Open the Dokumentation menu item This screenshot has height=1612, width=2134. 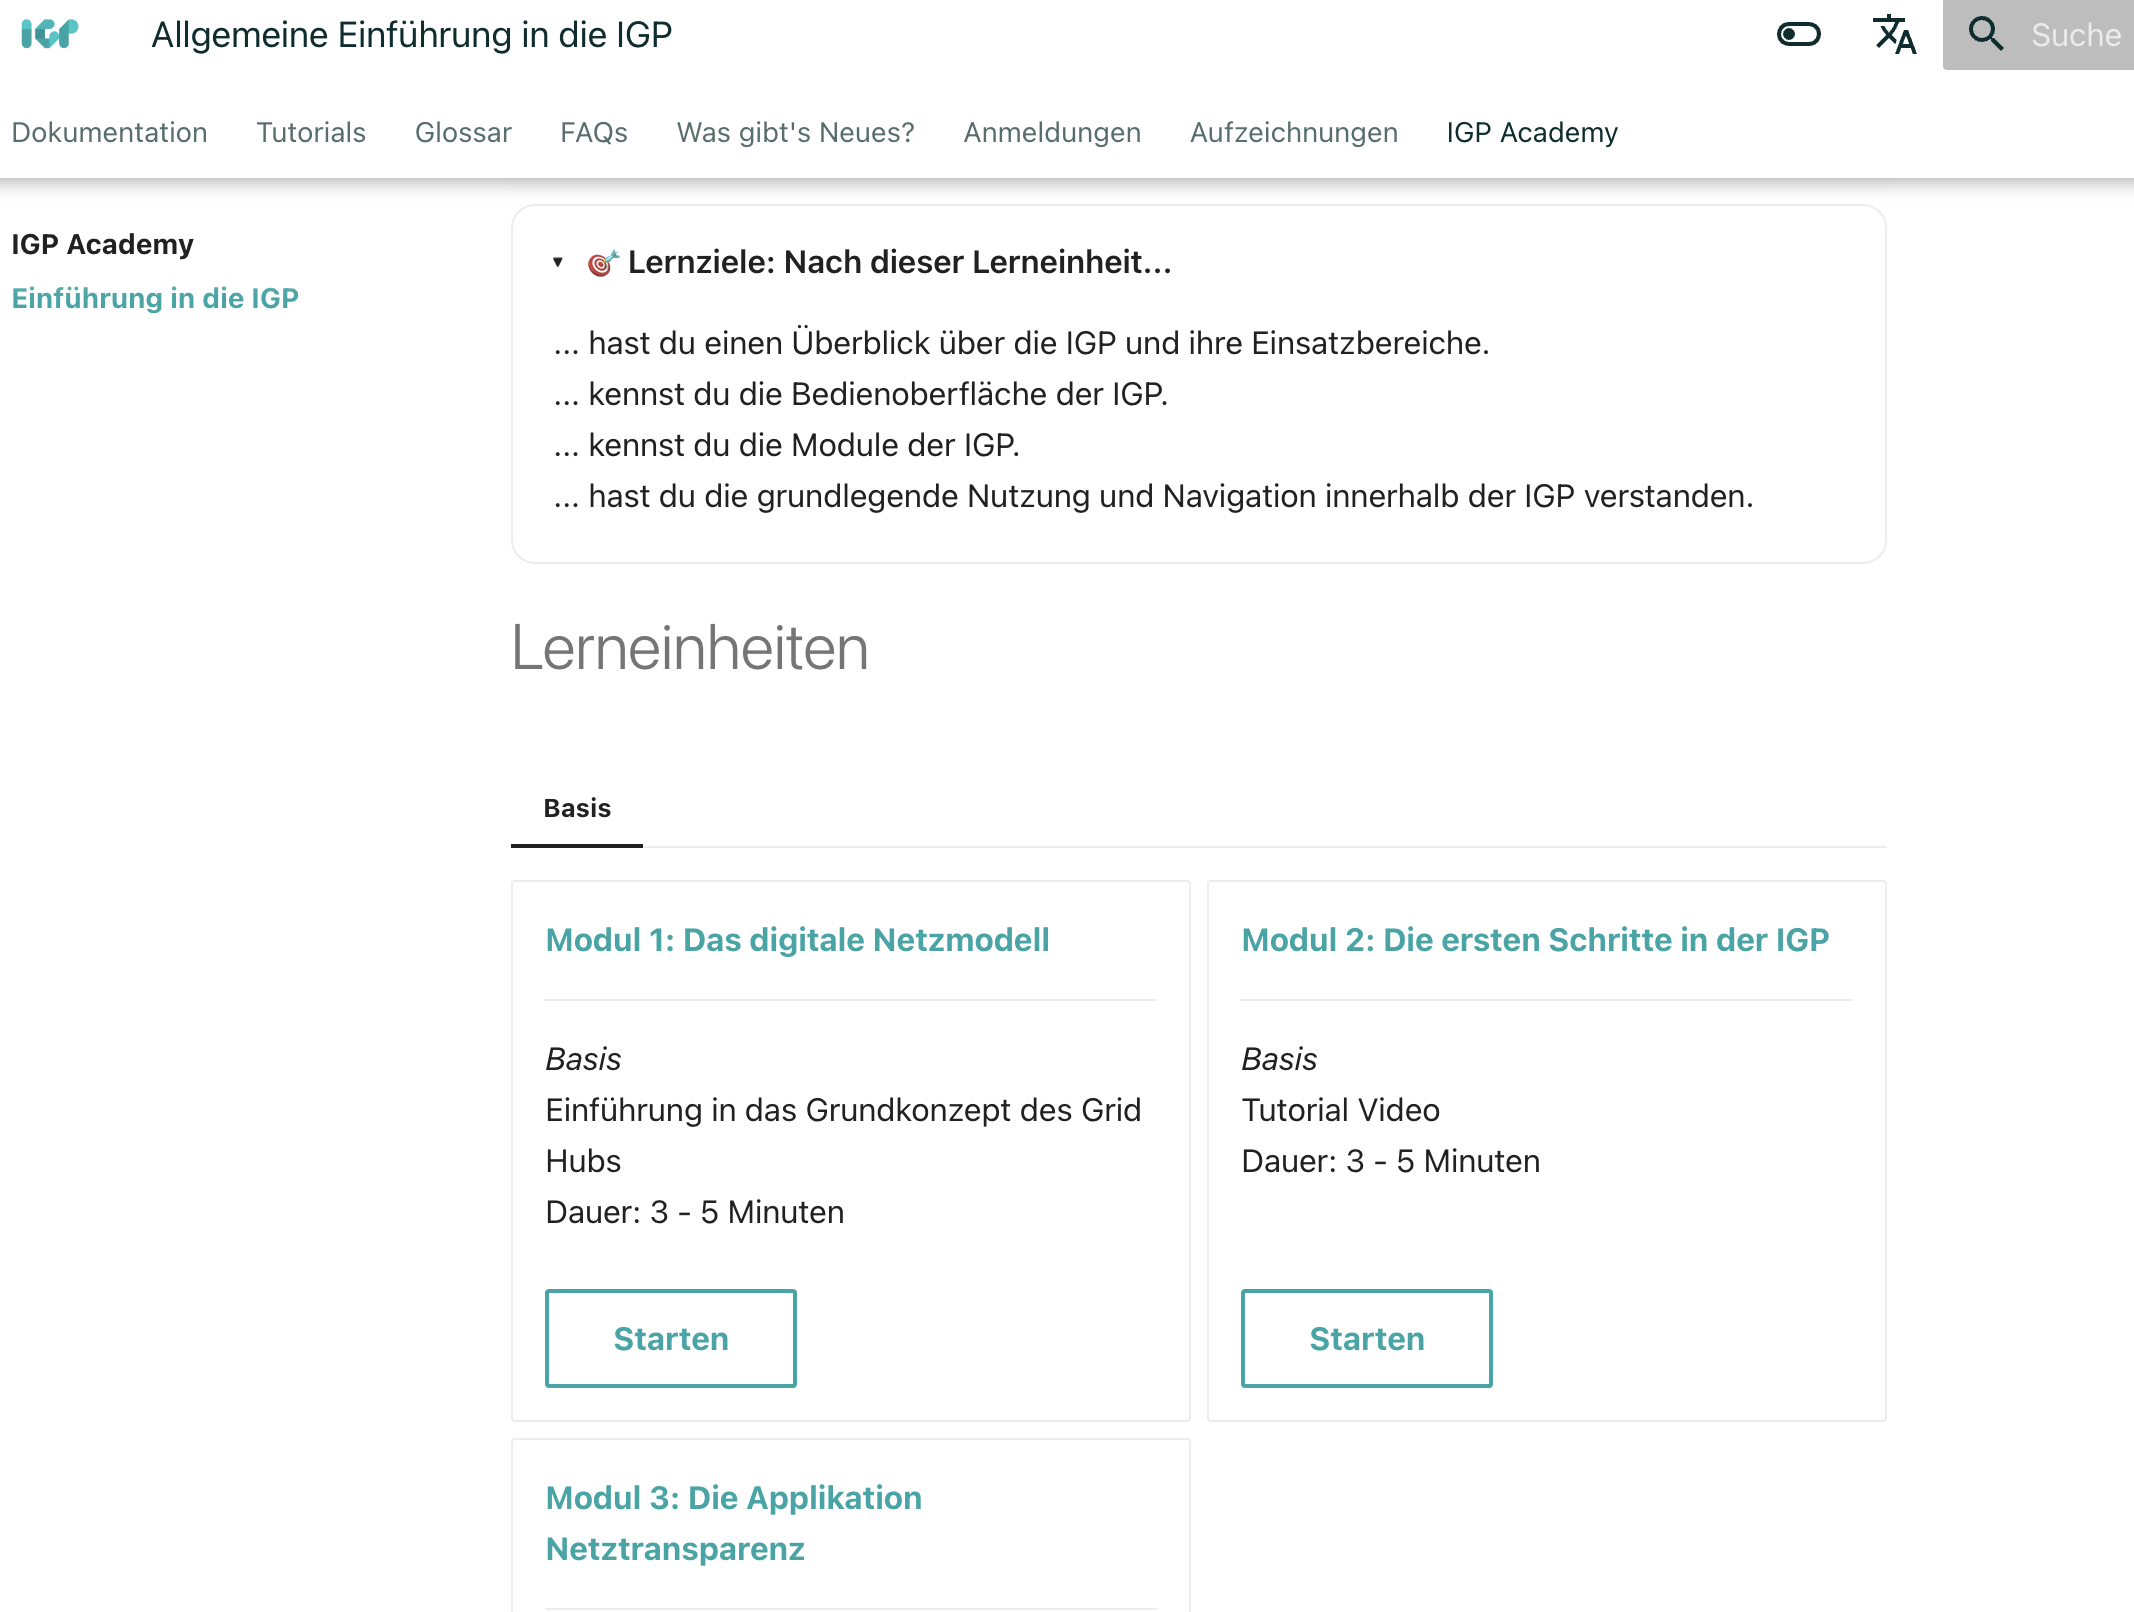110,133
